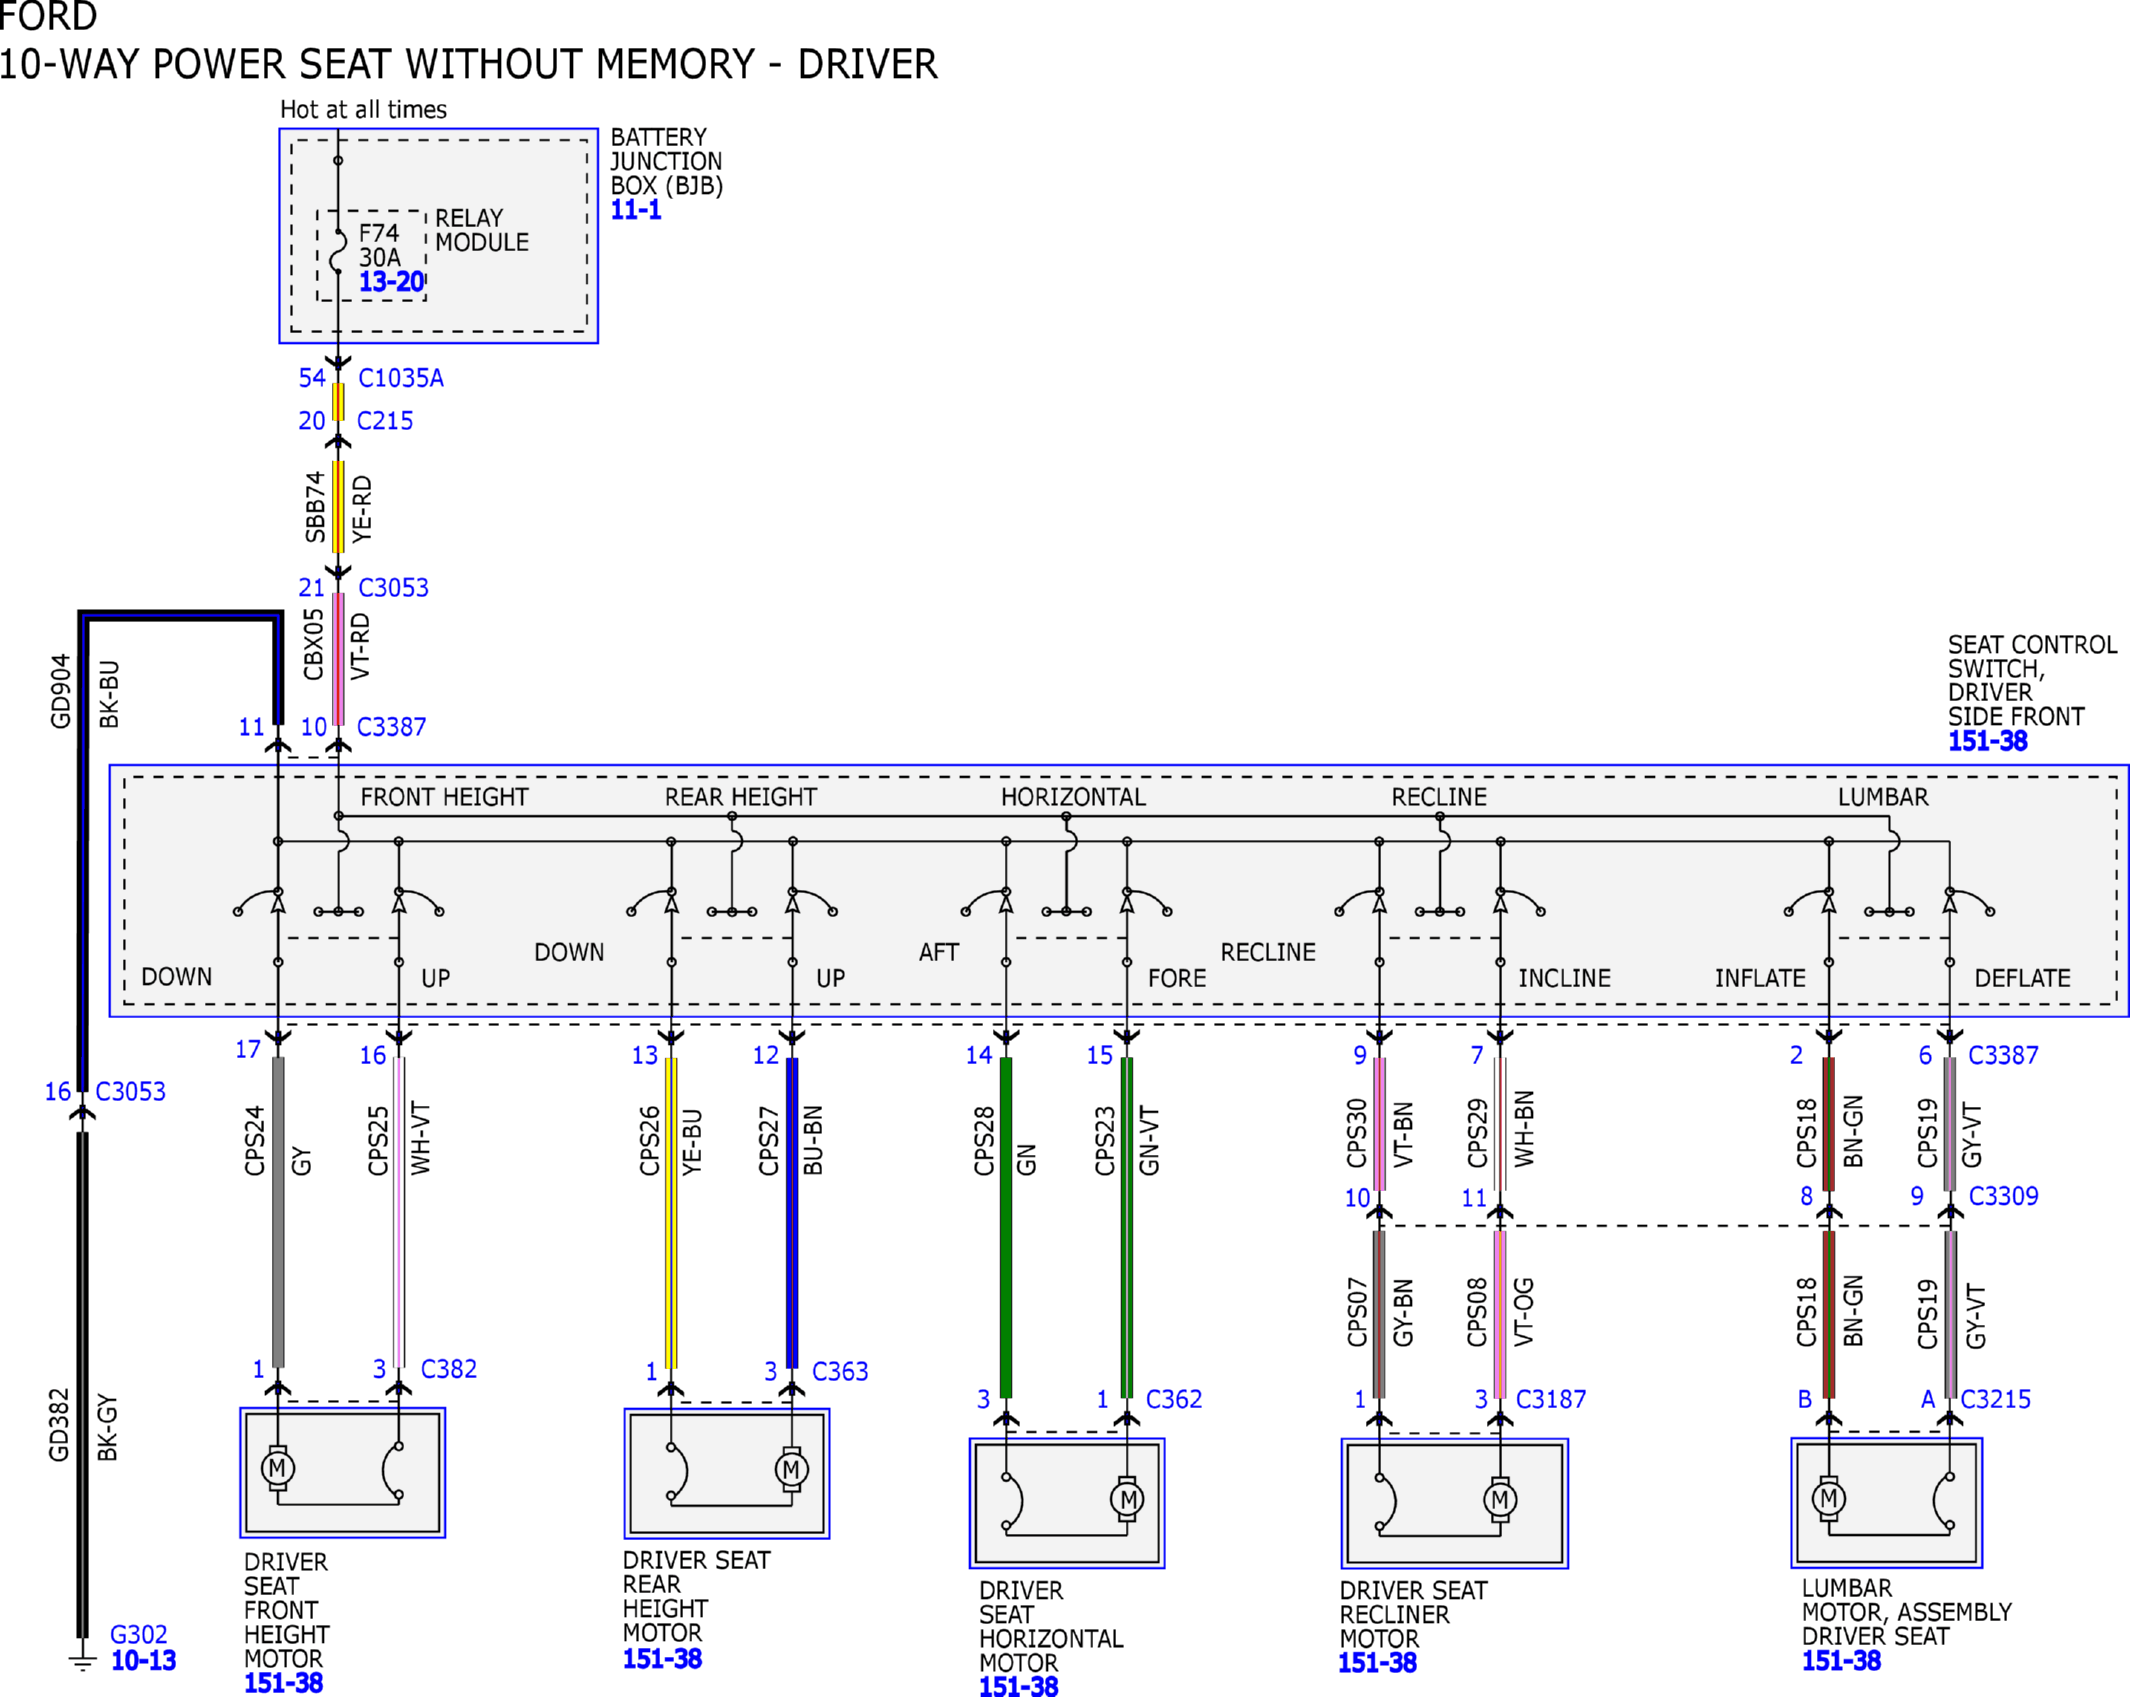Click the REAR HEIGHT switch heading
This screenshot has height=1697, width=2130.
click(x=741, y=797)
